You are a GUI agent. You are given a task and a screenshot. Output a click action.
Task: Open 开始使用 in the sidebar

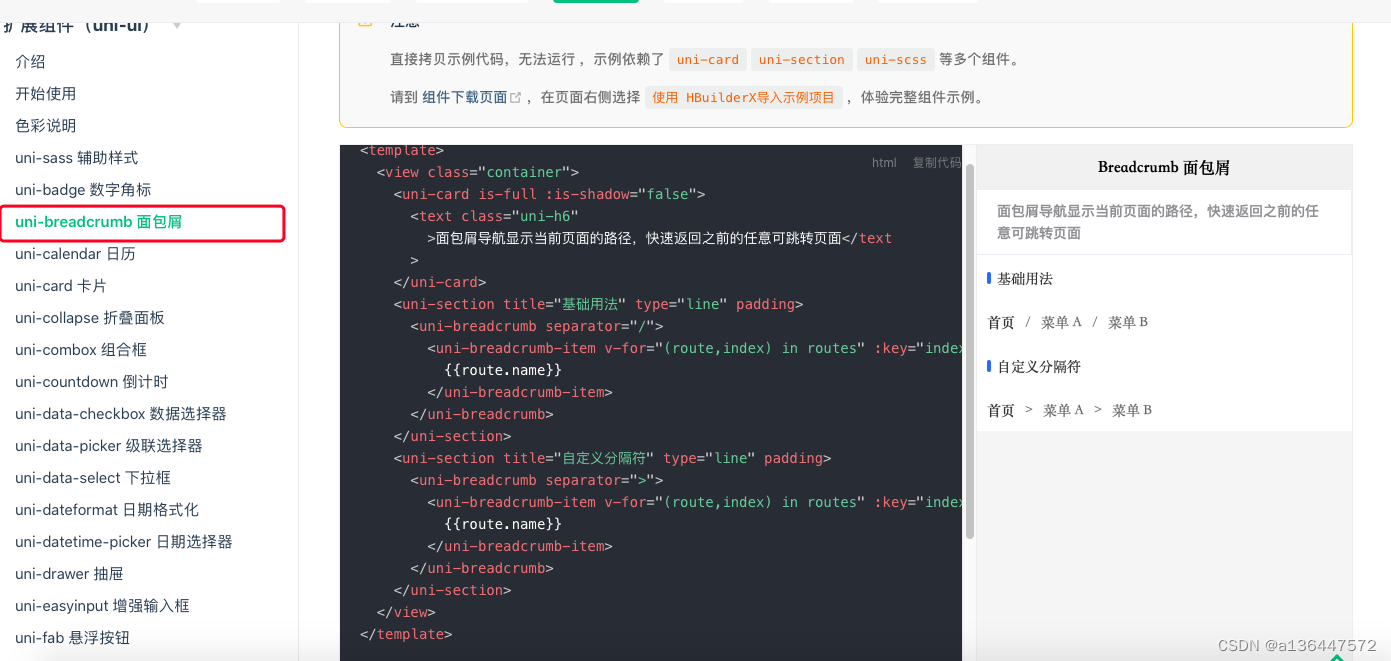46,94
